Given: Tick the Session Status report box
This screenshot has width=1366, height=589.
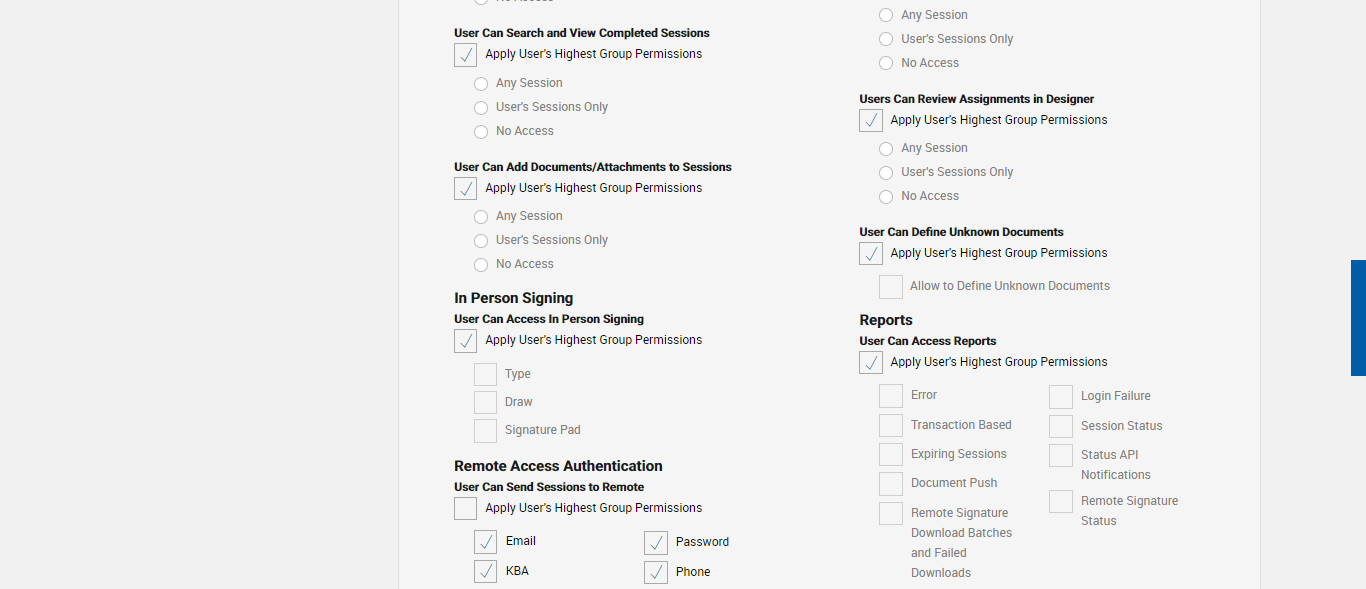Looking at the screenshot, I should [x=1060, y=427].
